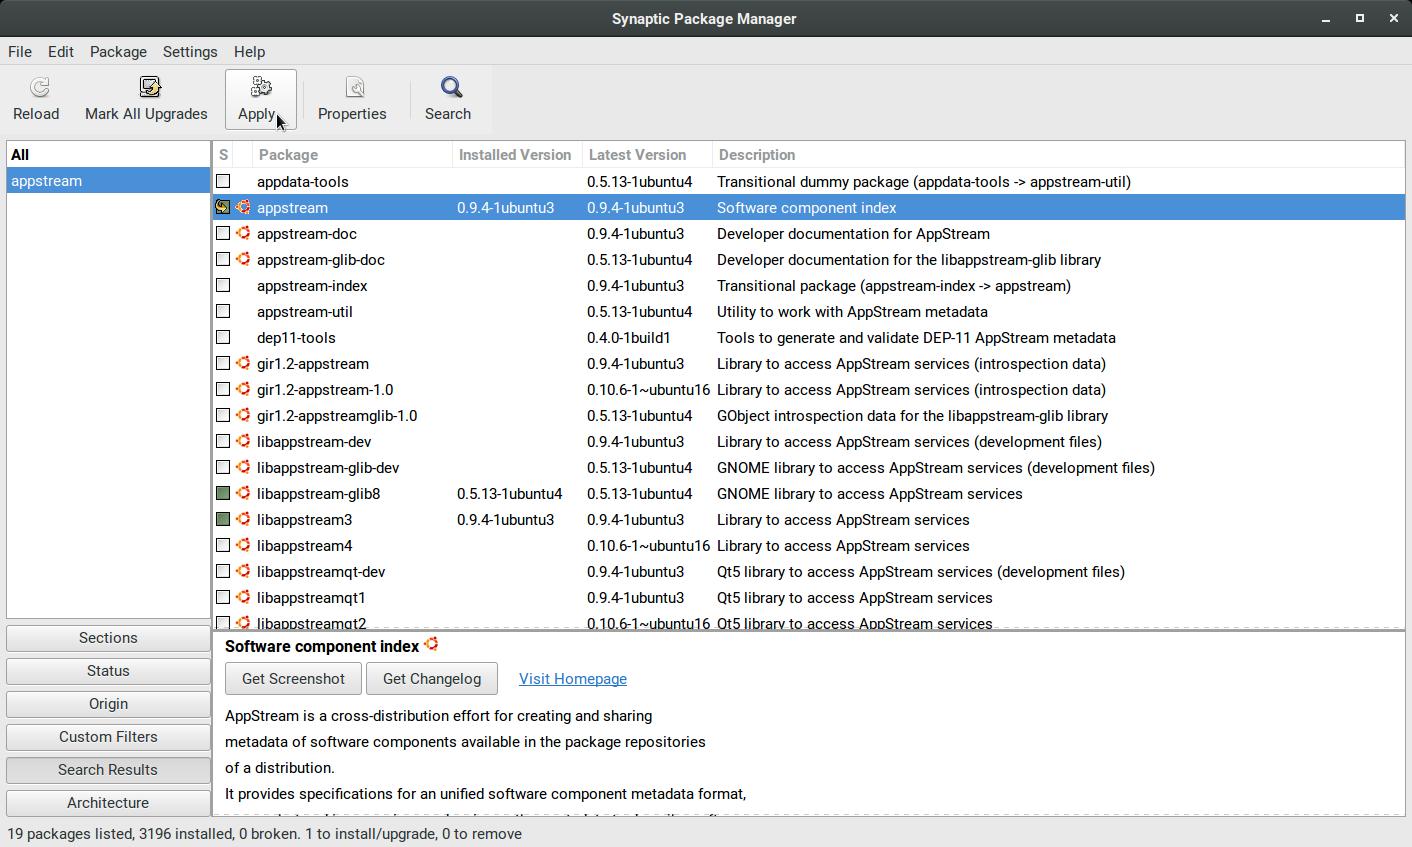Follow the Visit Homepage link
The width and height of the screenshot is (1412, 847).
(573, 679)
